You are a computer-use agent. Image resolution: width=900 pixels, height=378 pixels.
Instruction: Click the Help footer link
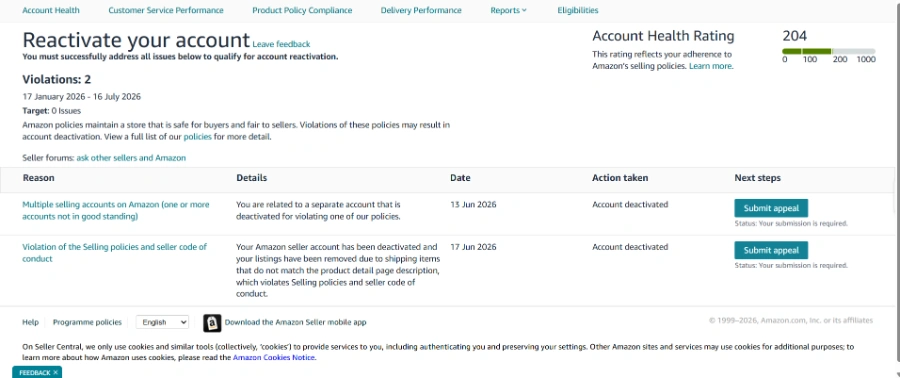click(30, 322)
